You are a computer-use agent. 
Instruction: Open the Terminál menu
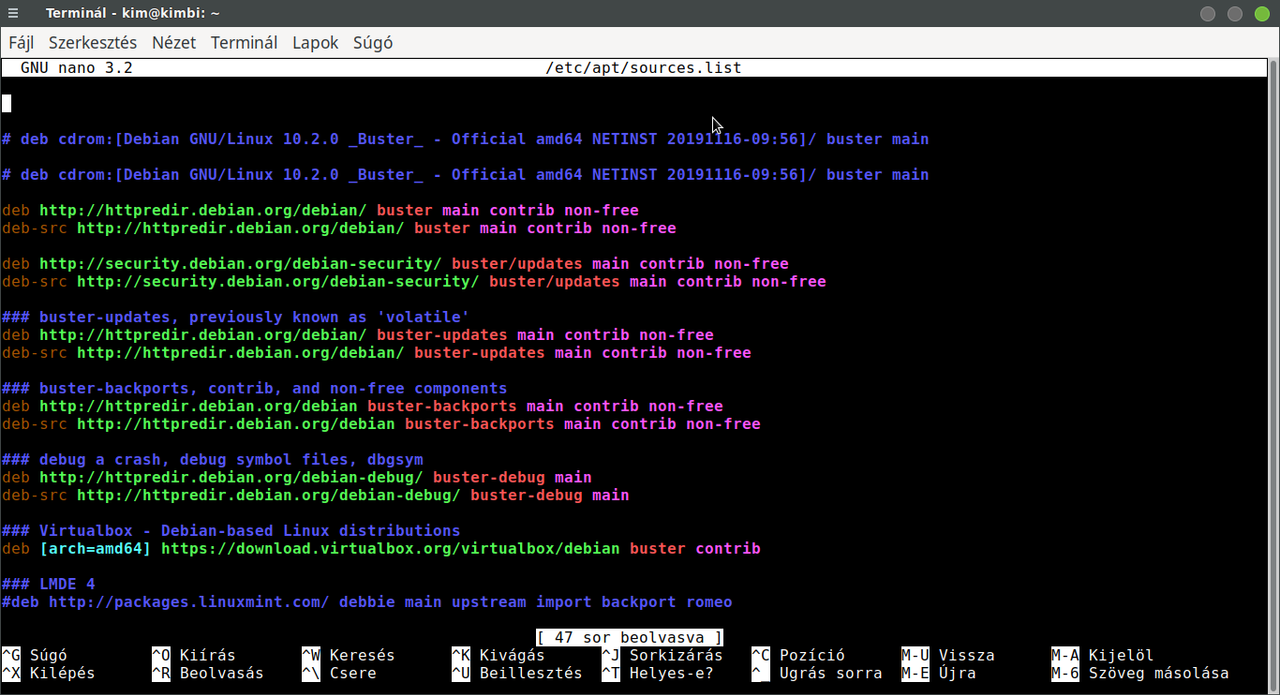coord(244,43)
